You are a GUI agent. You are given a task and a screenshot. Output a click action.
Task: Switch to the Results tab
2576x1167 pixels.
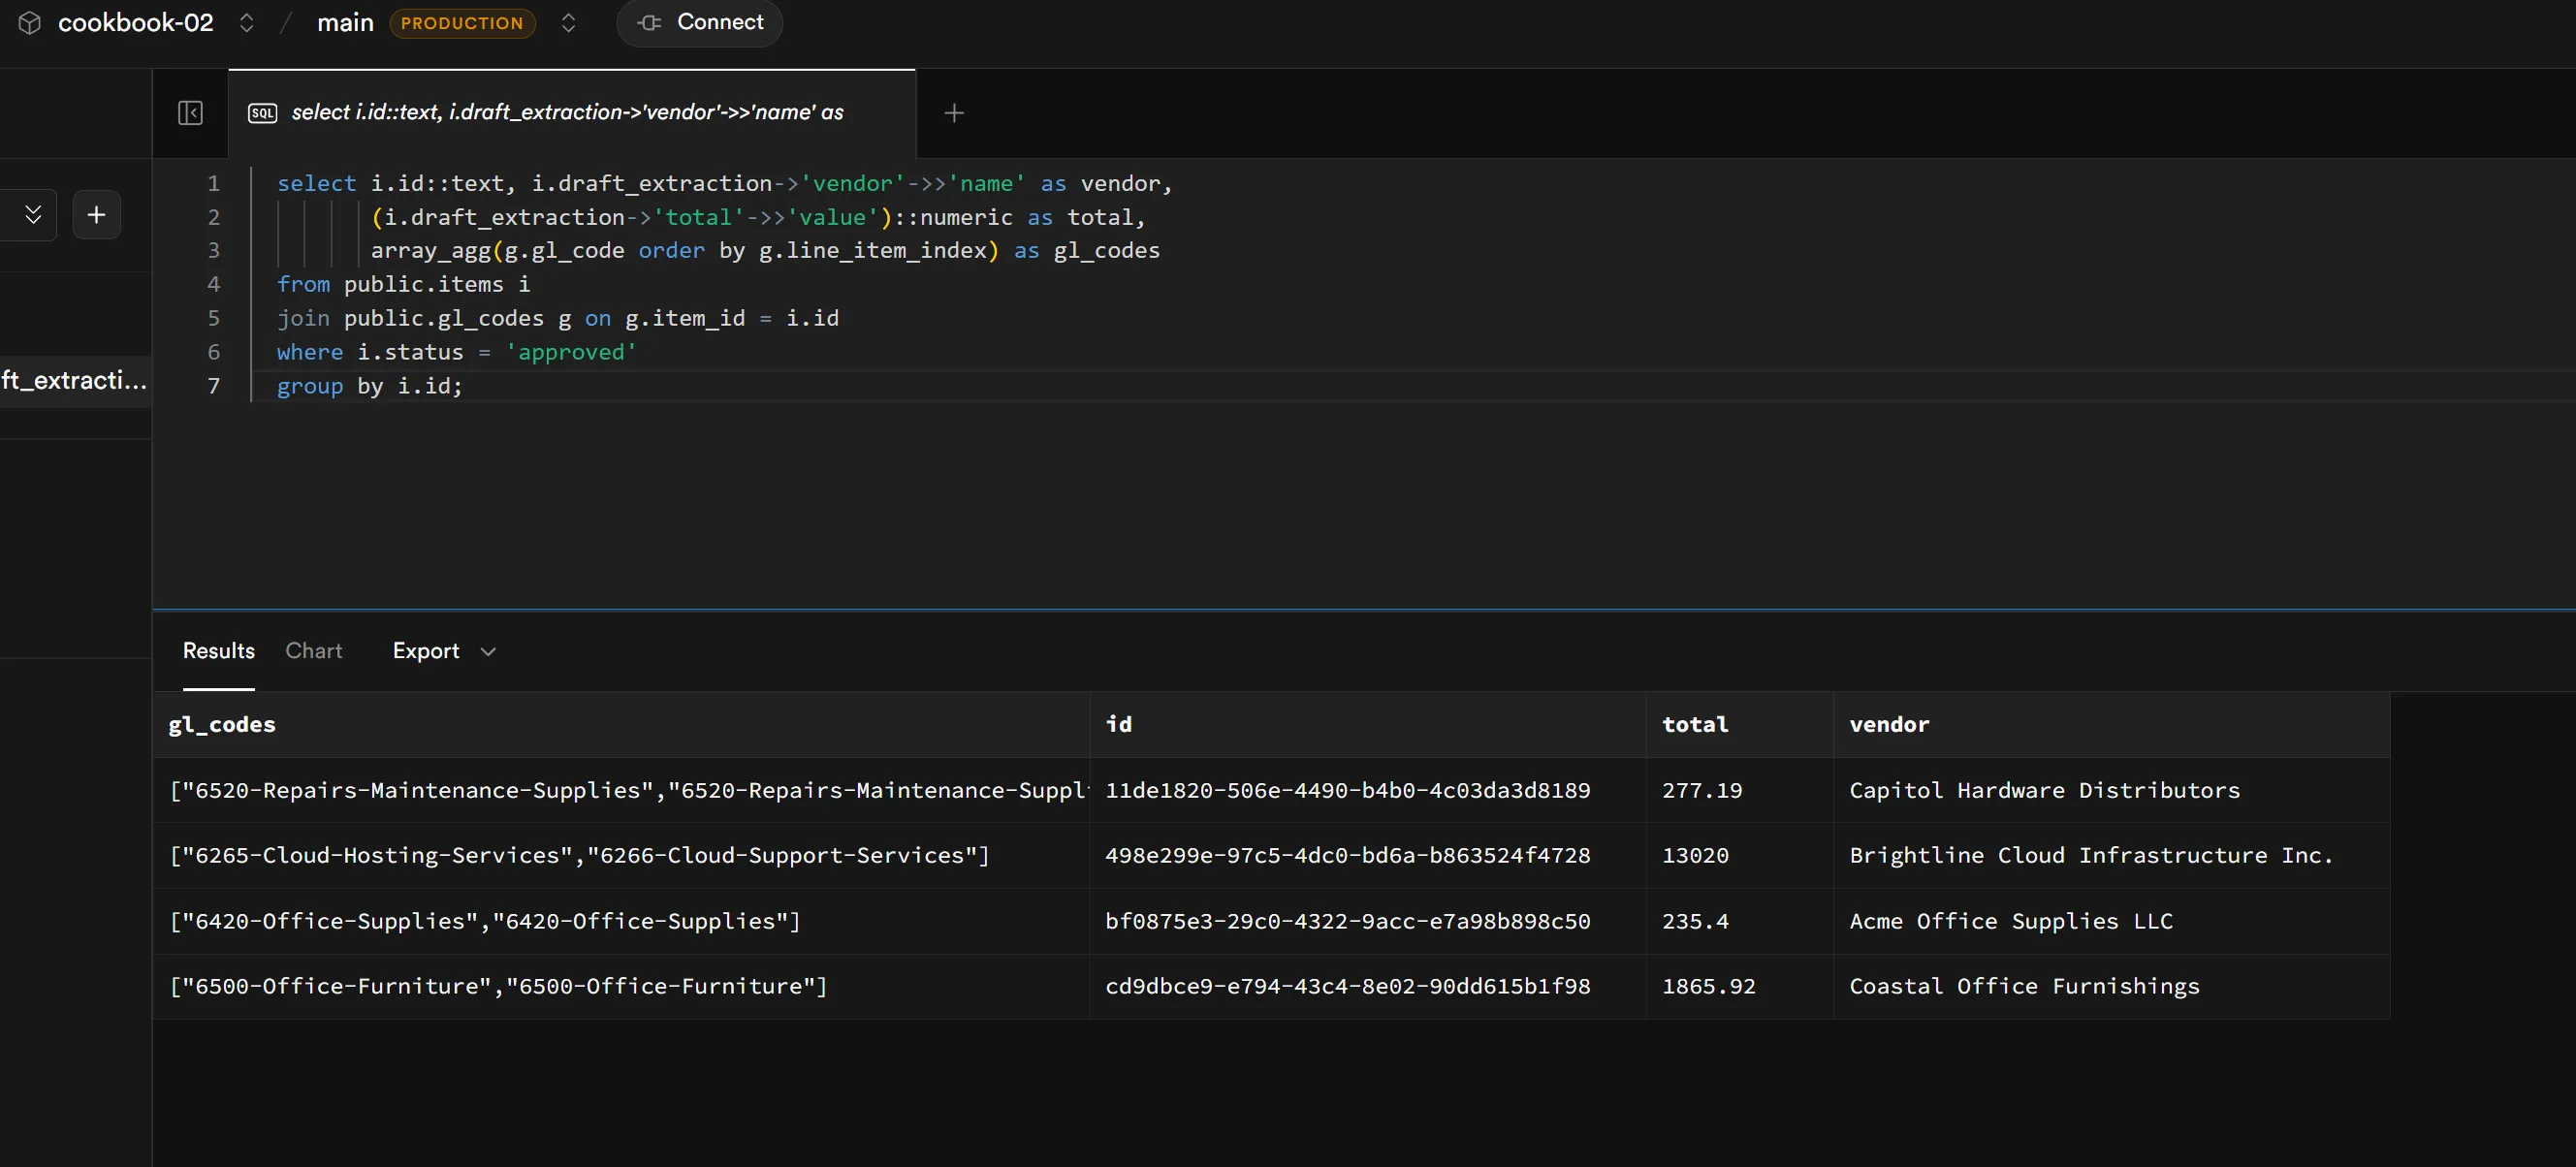(x=219, y=651)
